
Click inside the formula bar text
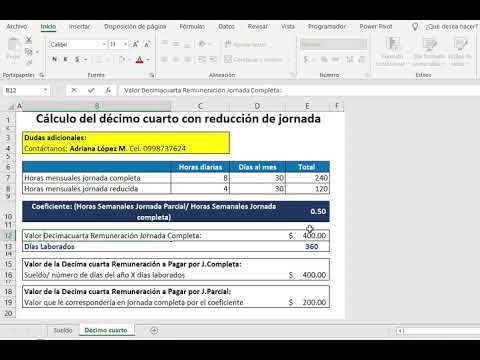click(203, 90)
